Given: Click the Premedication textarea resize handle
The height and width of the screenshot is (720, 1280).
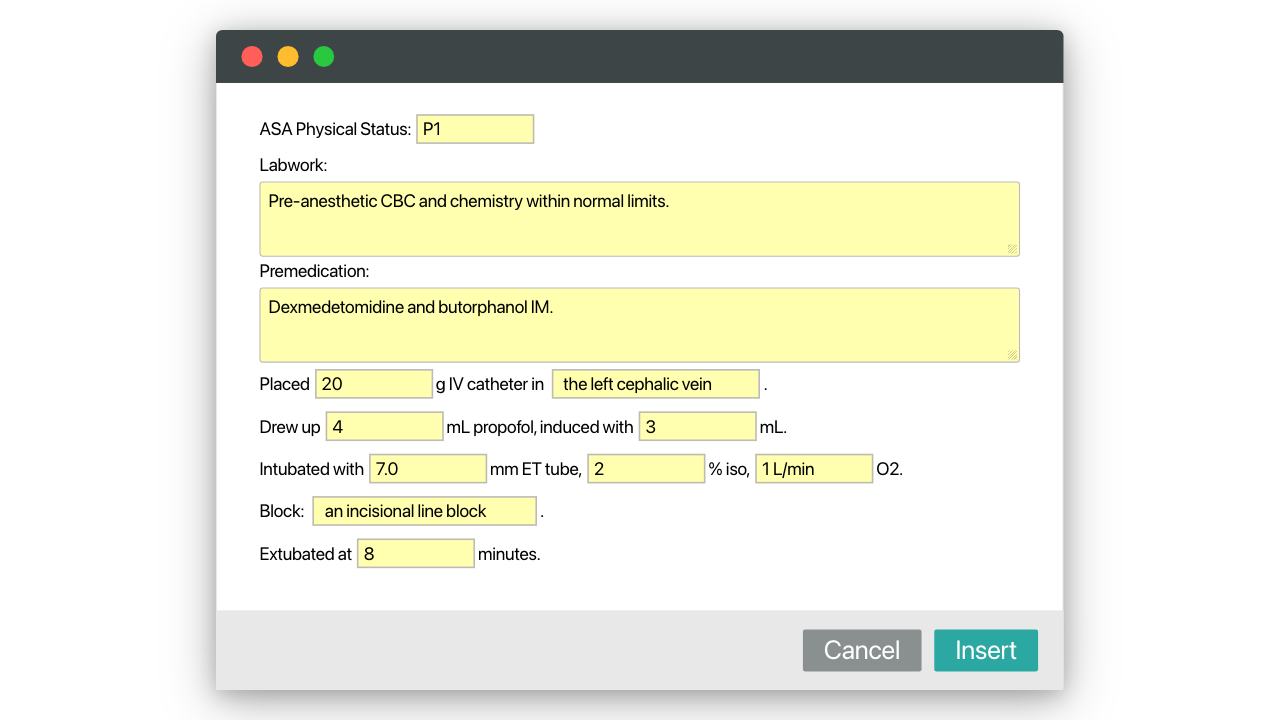Looking at the screenshot, I should 1012,355.
